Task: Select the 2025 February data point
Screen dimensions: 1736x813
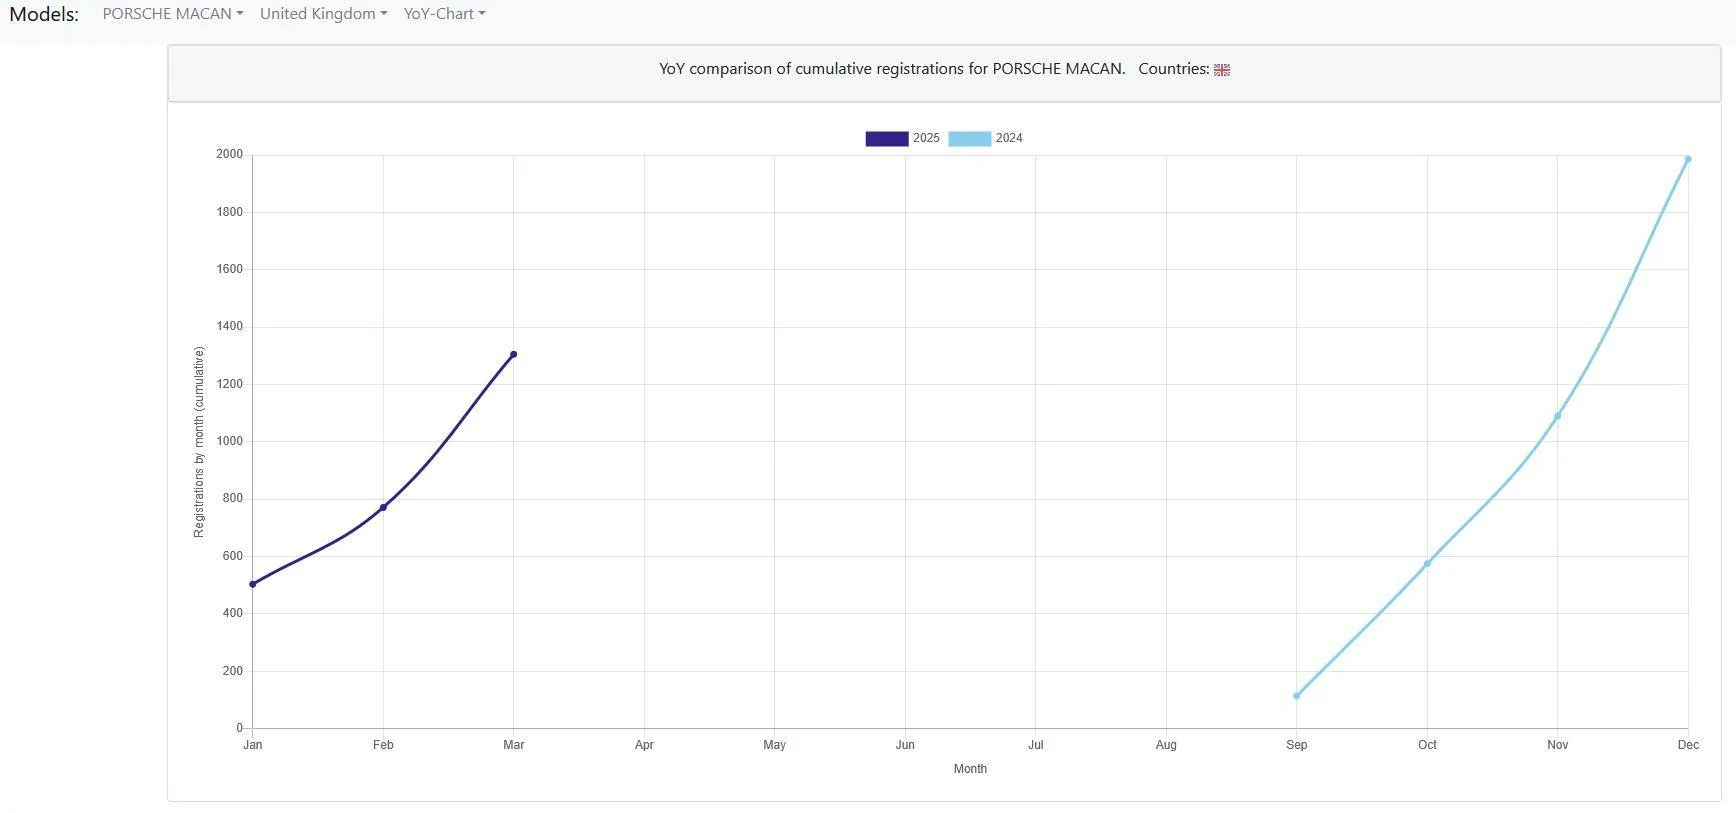Action: point(383,508)
